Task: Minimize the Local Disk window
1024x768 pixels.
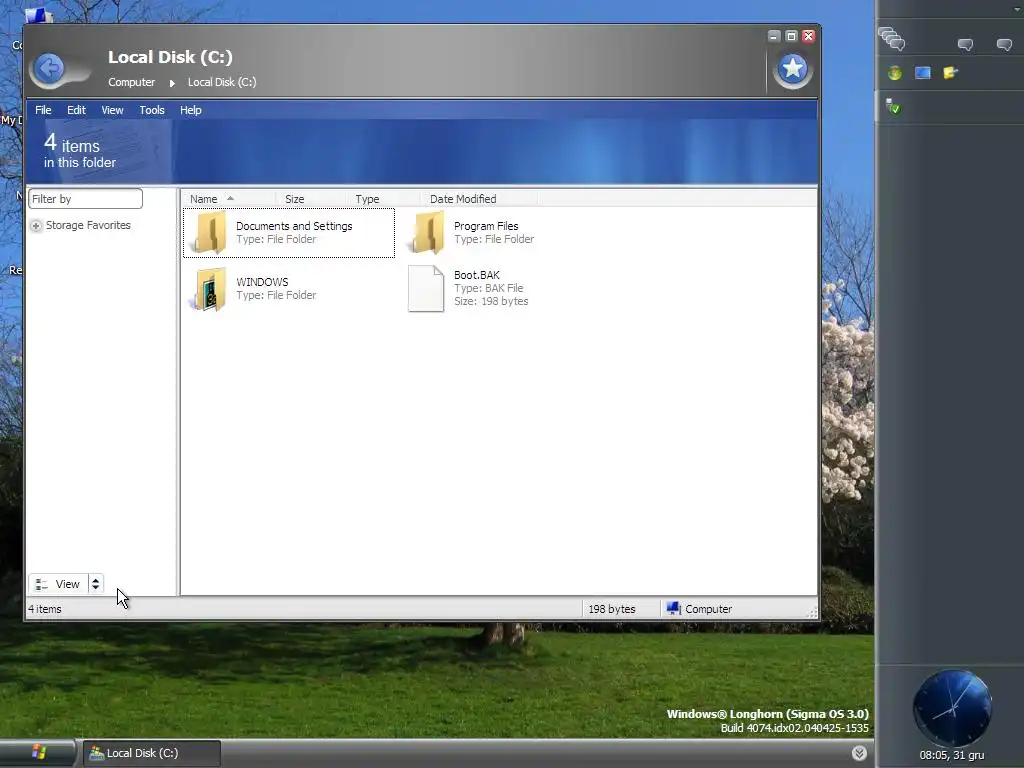Action: [x=774, y=36]
